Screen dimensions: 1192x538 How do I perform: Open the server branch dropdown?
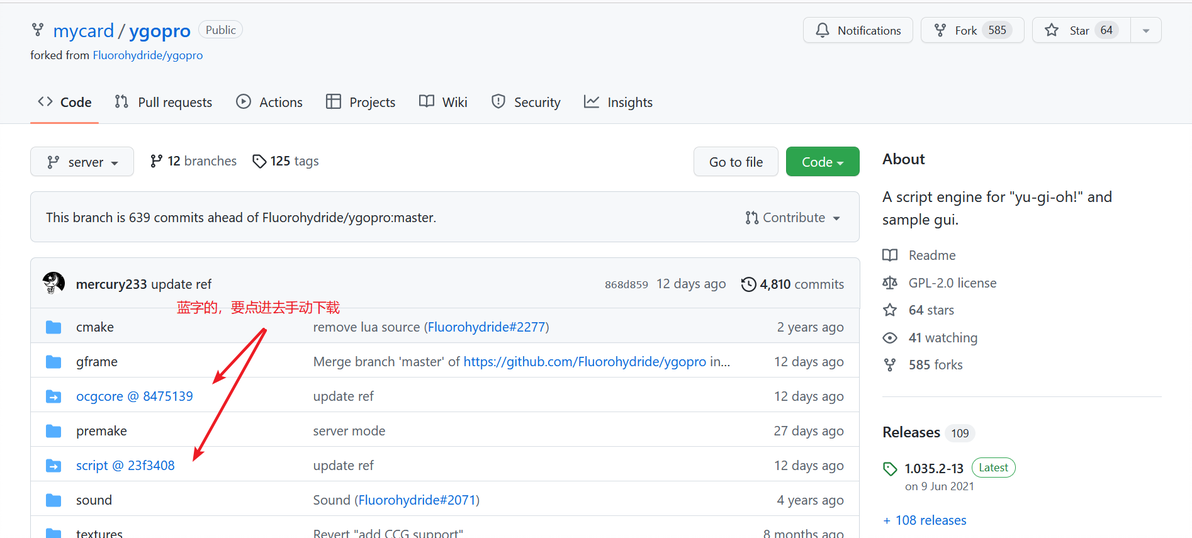tap(82, 162)
